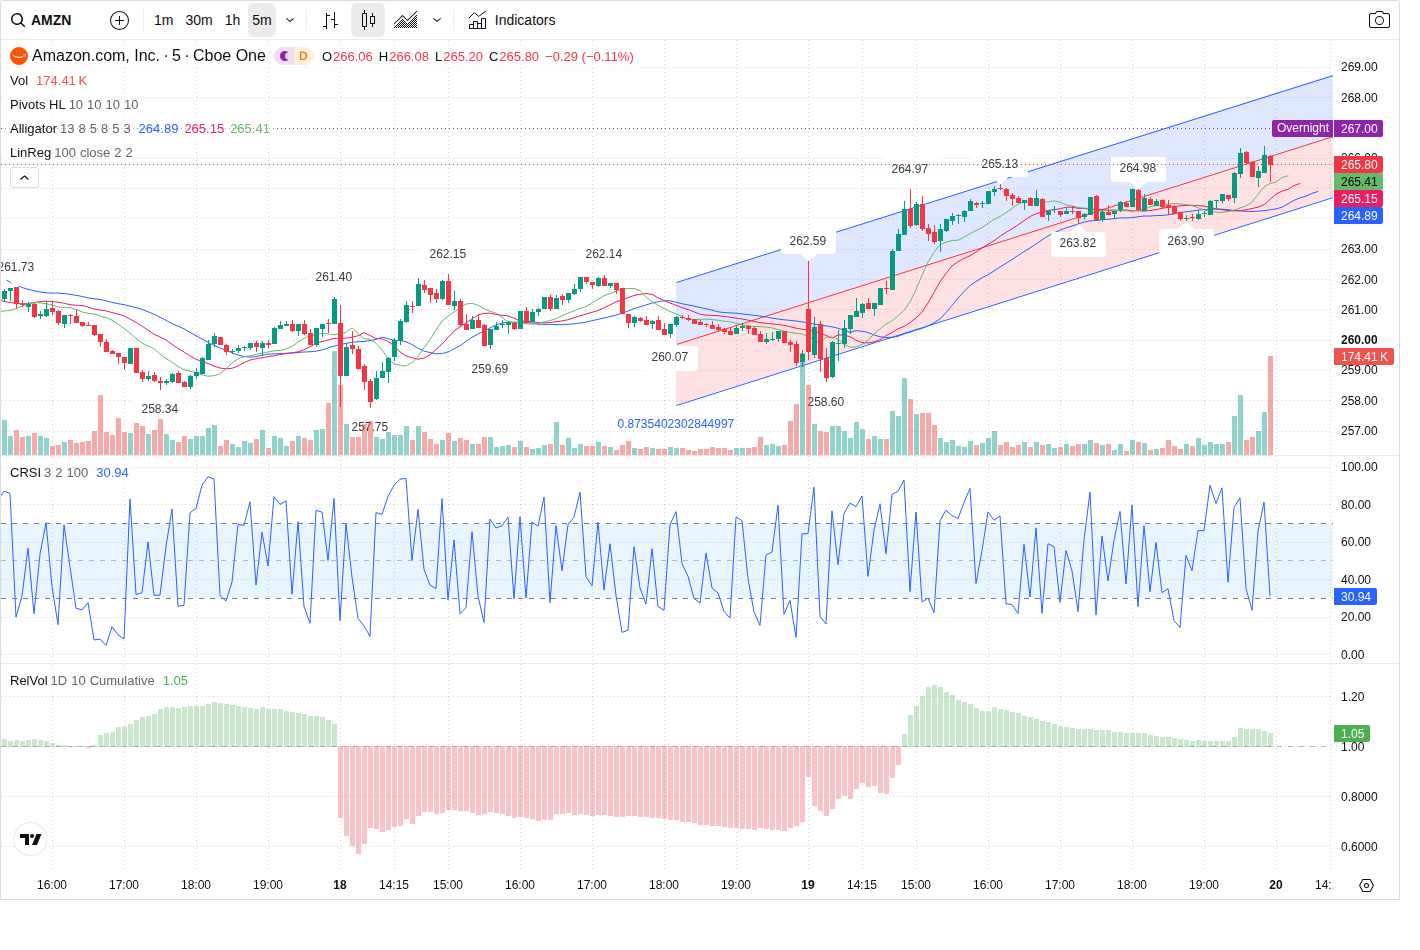Click the D data-delay badge

coord(303,56)
